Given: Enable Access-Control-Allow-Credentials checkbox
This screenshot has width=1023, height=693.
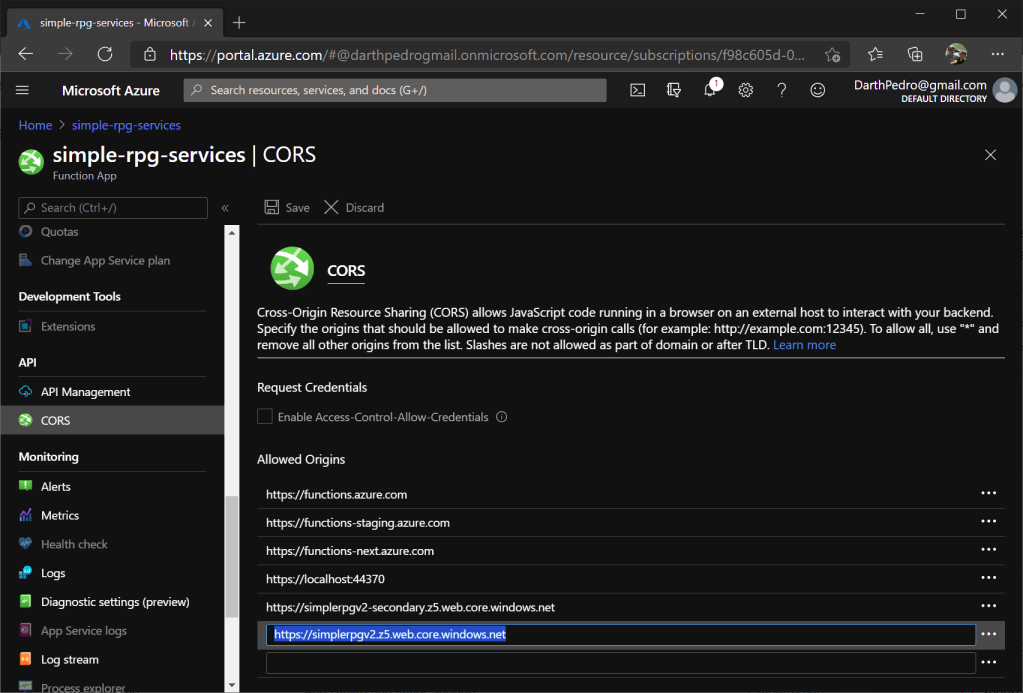Looking at the screenshot, I should (x=265, y=417).
